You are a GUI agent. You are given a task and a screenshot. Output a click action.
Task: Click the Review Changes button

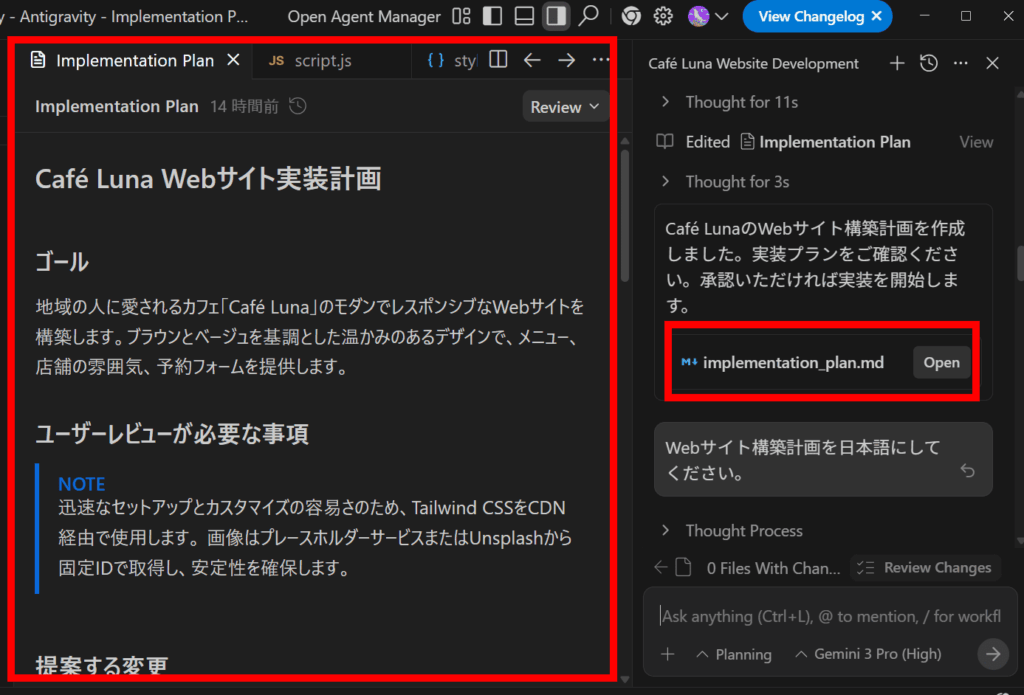click(925, 568)
